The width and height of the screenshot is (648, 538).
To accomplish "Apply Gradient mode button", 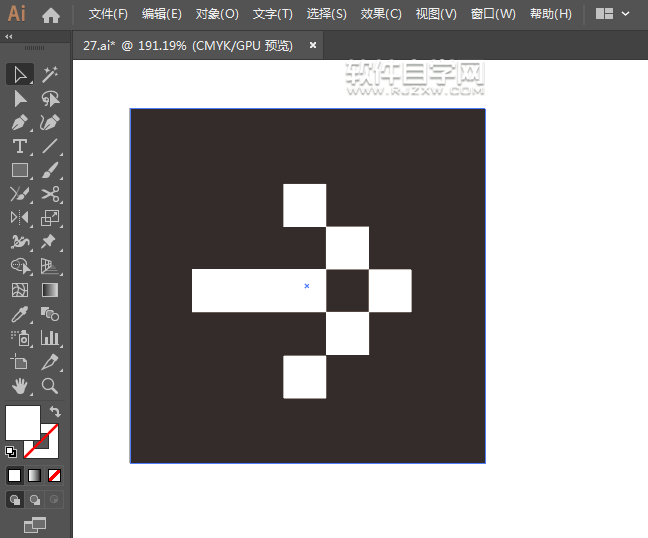I will (34, 476).
